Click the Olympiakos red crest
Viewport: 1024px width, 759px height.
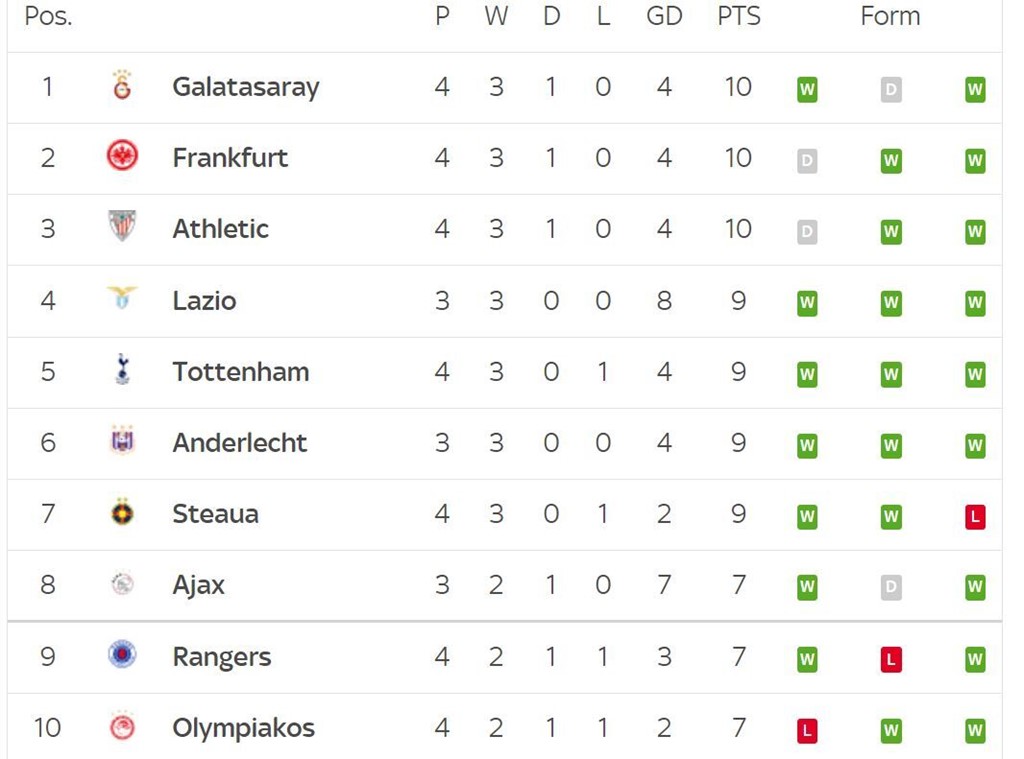pyautogui.click(x=122, y=726)
